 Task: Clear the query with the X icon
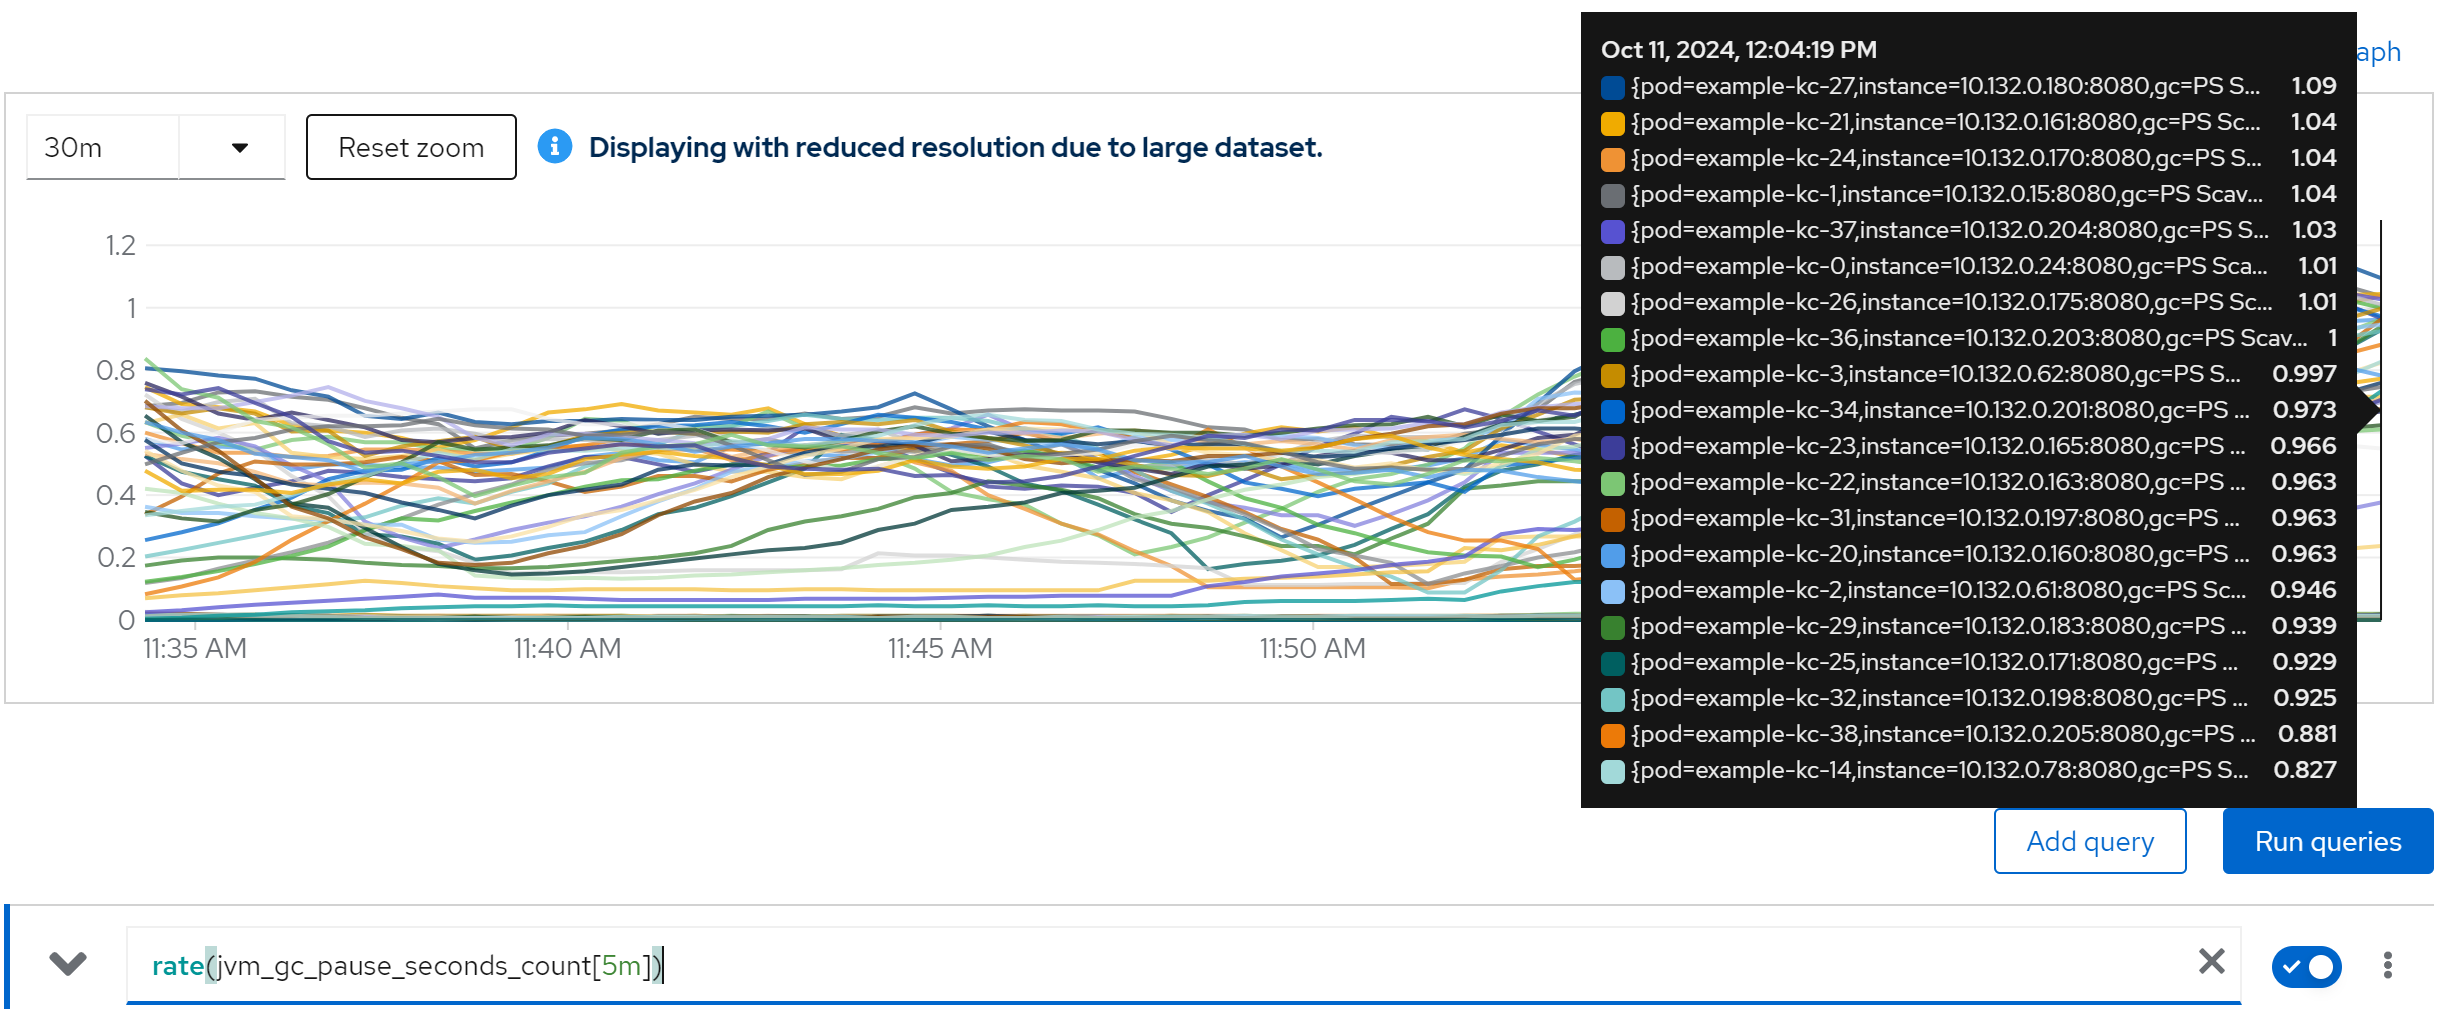pyautogui.click(x=2211, y=962)
